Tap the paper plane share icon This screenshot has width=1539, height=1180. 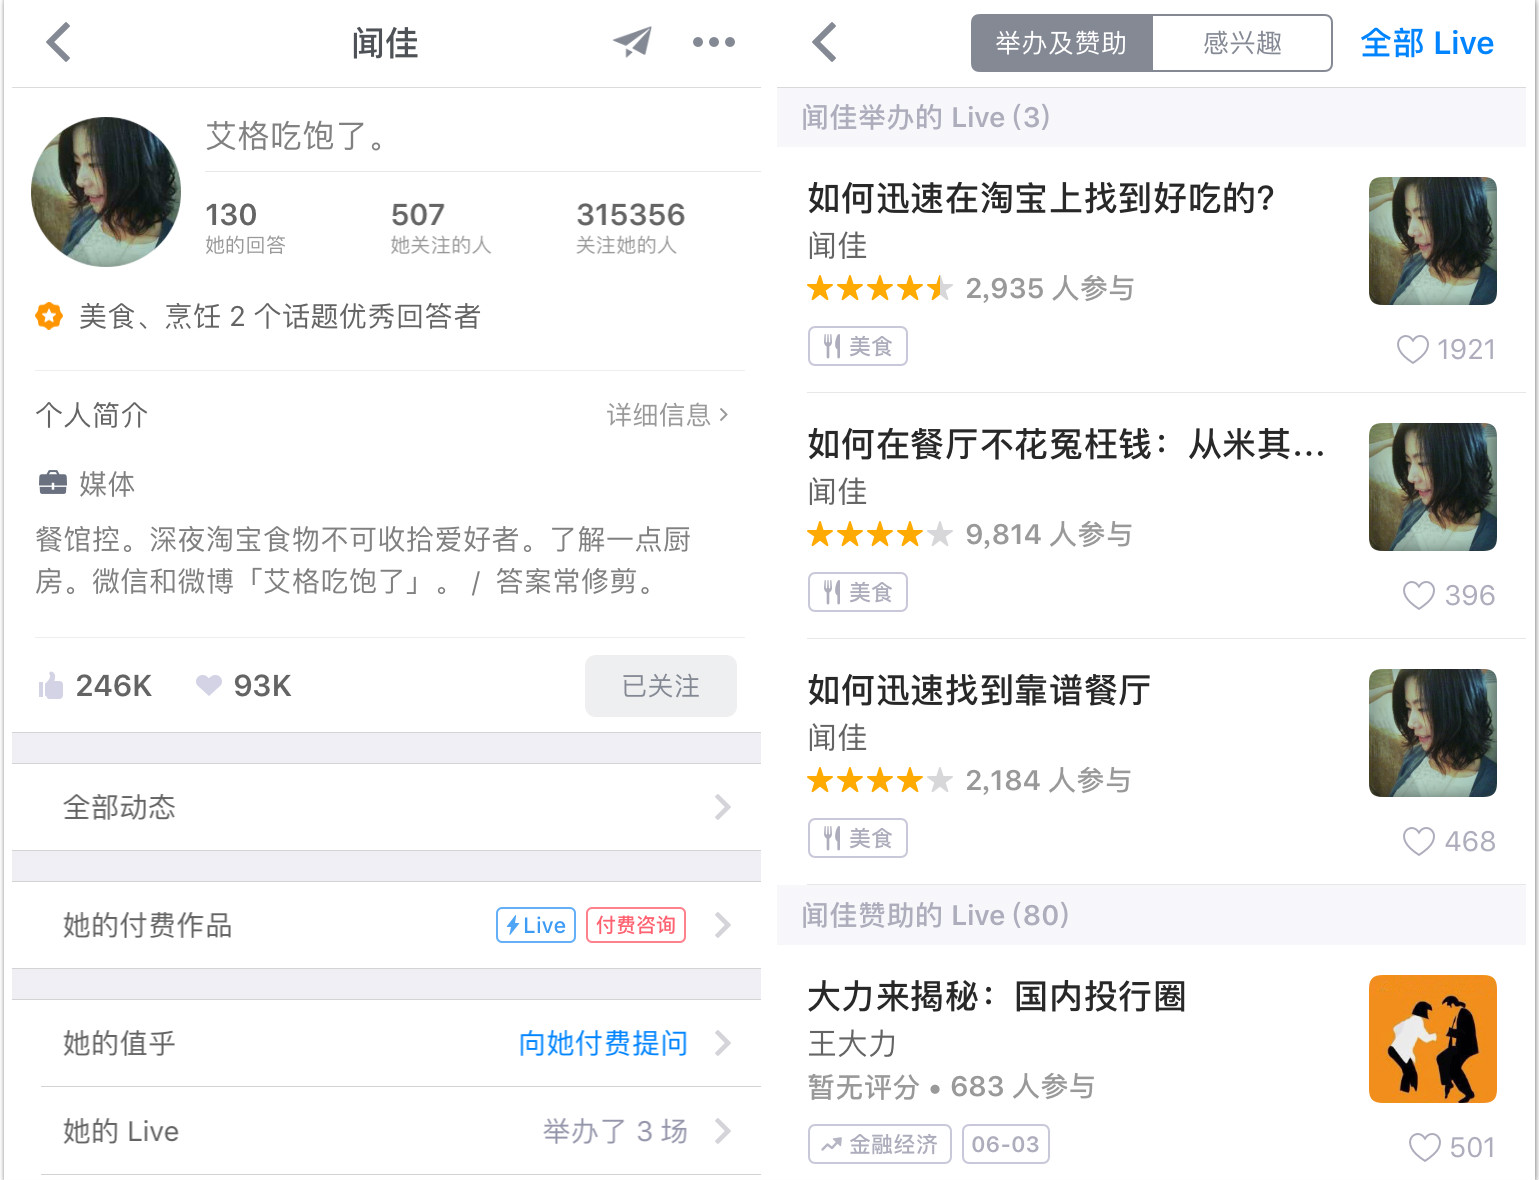click(x=632, y=42)
